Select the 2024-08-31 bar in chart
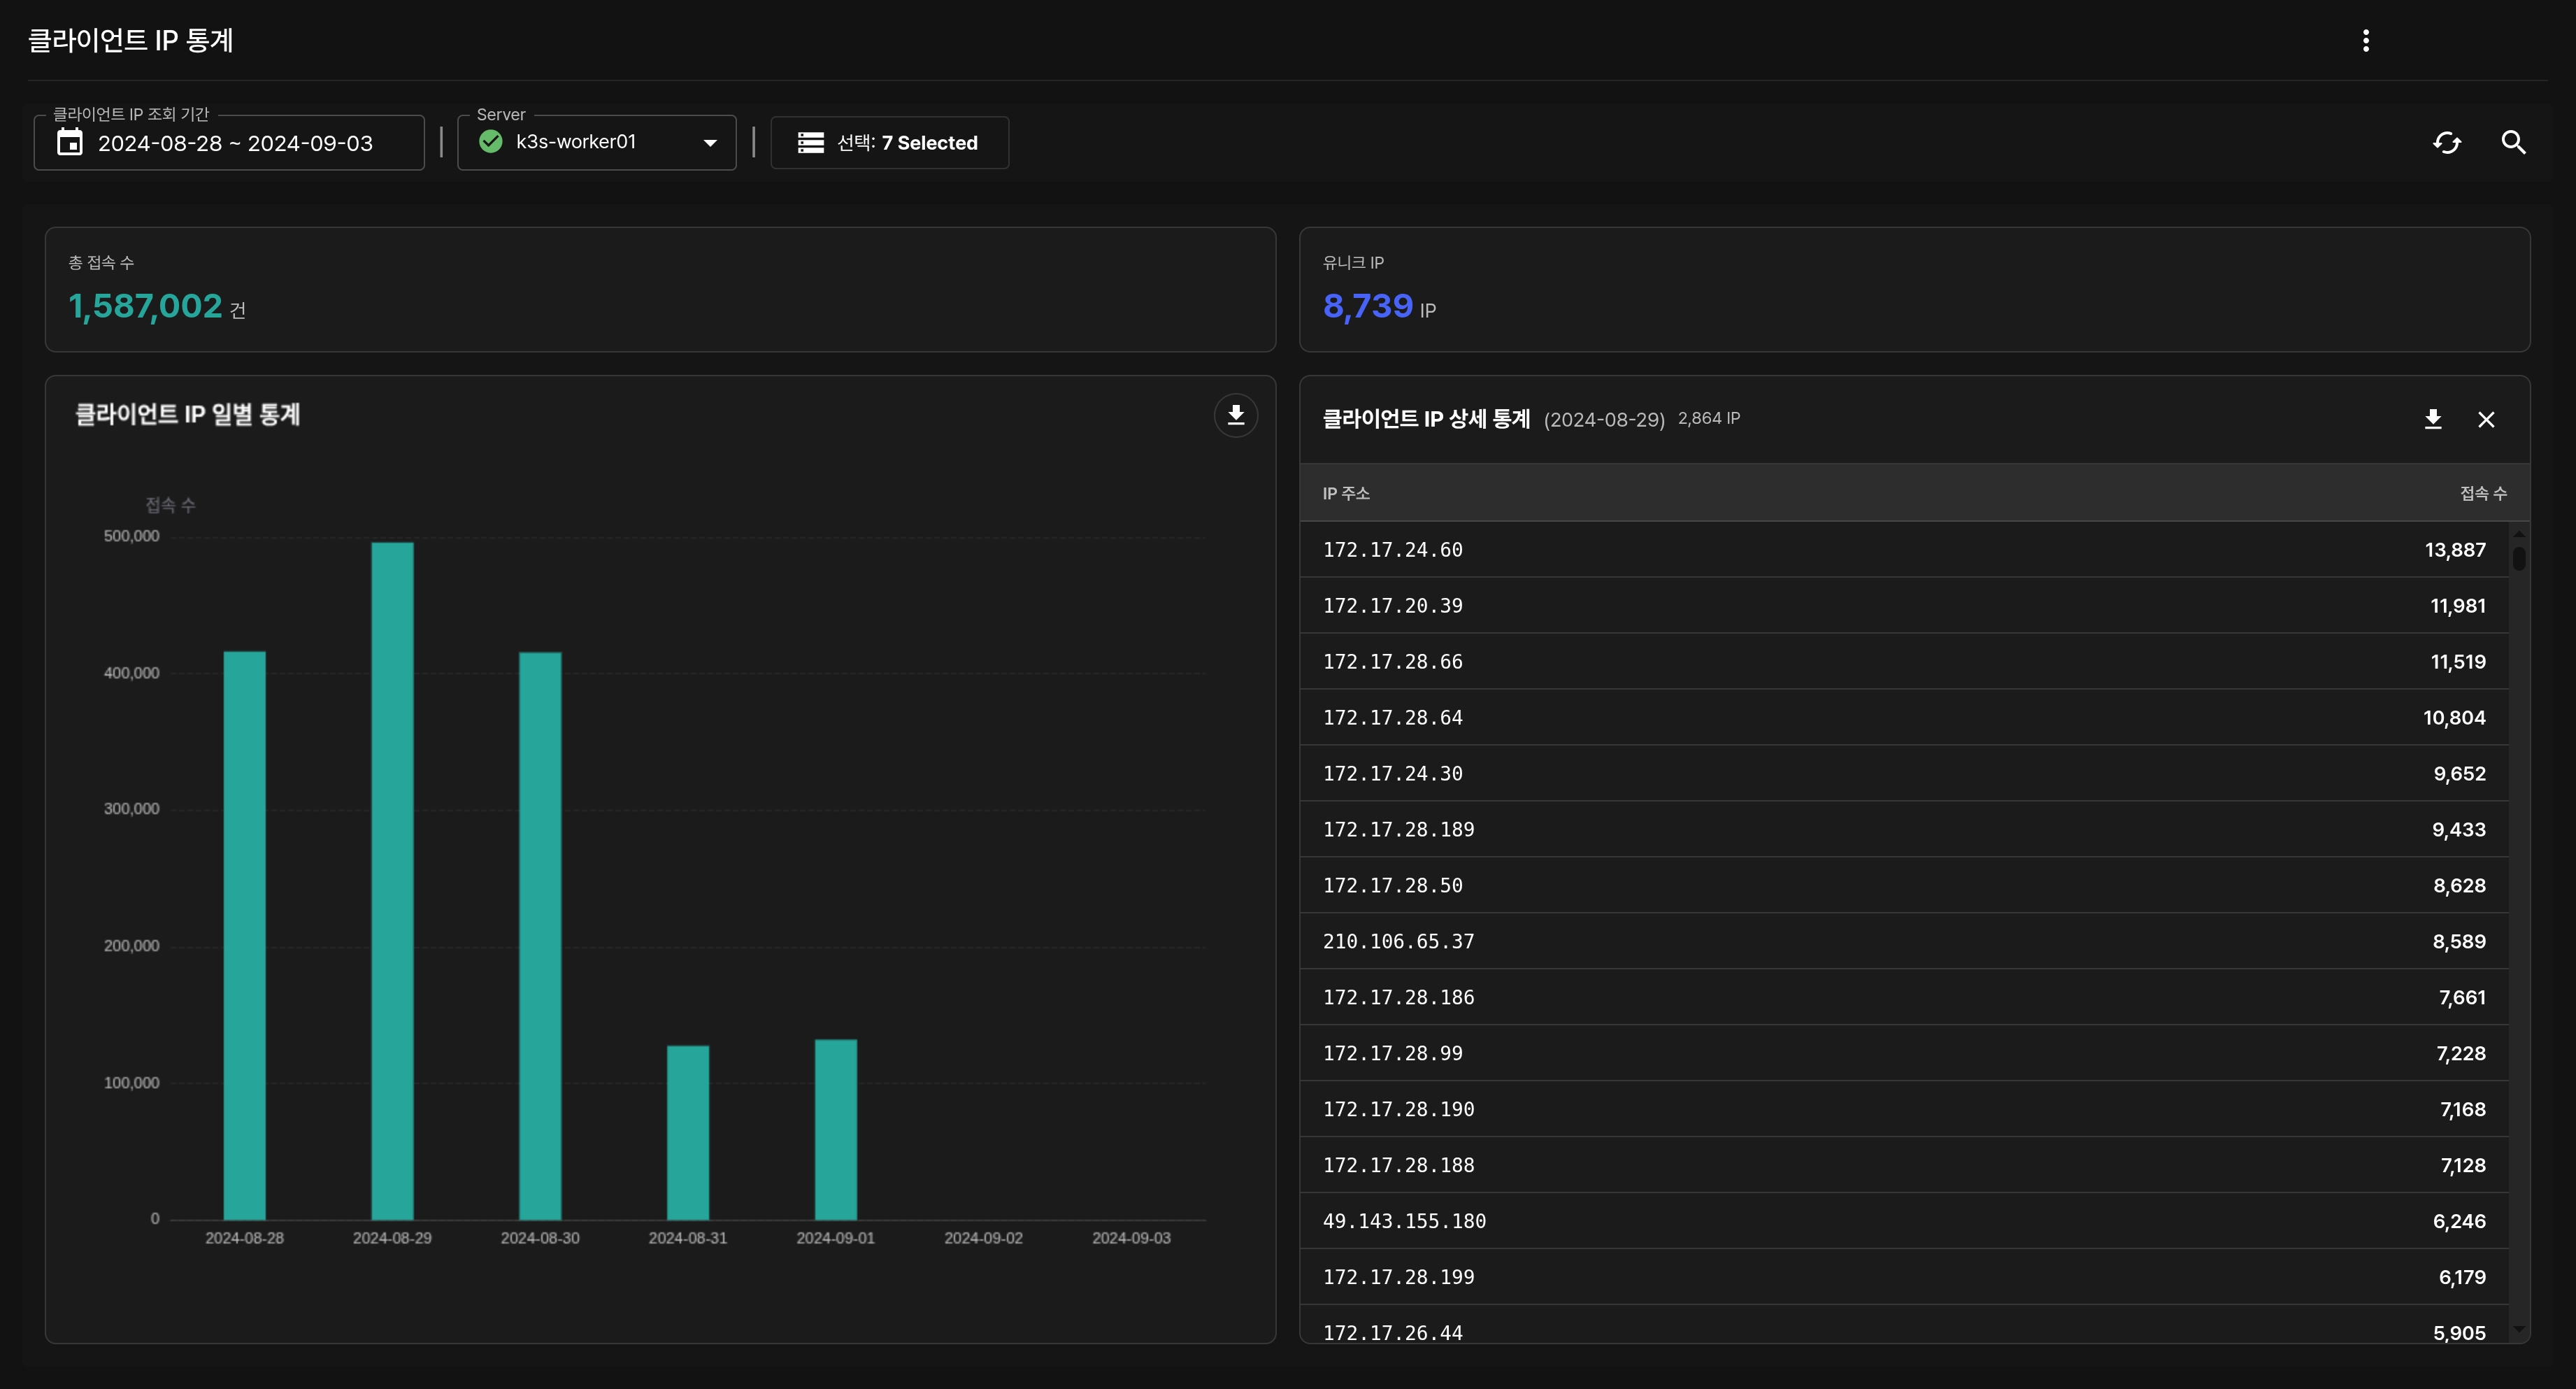 click(x=688, y=1132)
